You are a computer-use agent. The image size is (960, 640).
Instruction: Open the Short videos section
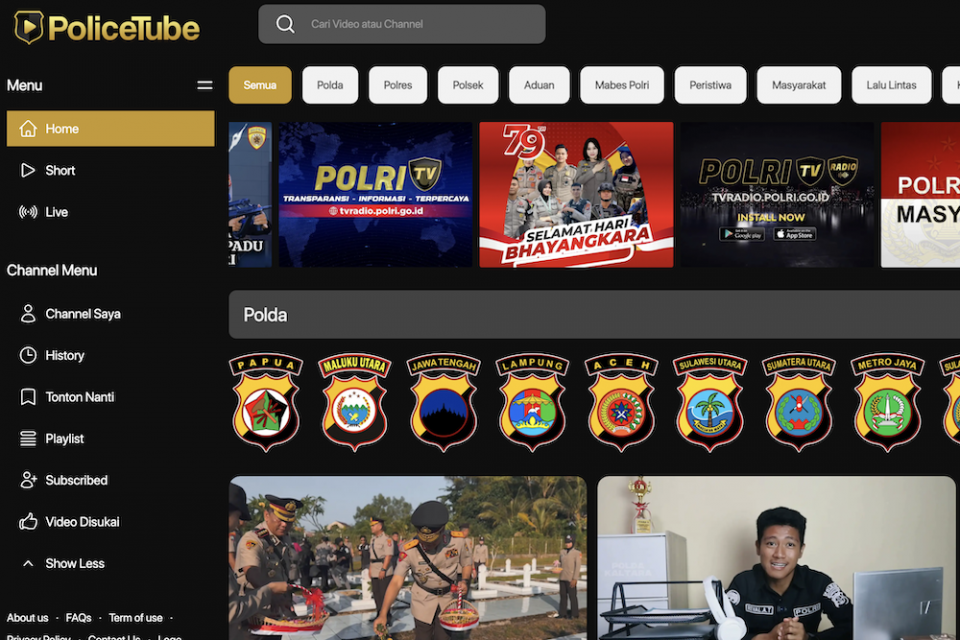point(60,171)
